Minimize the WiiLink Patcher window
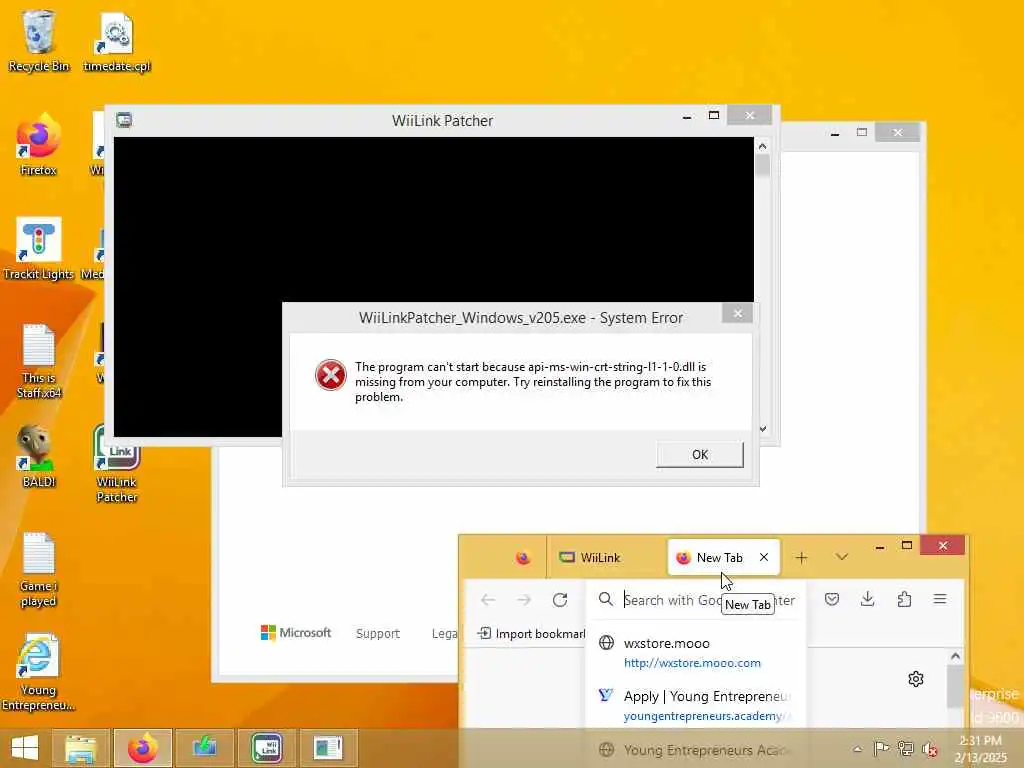Viewport: 1024px width, 768px height. [x=687, y=117]
